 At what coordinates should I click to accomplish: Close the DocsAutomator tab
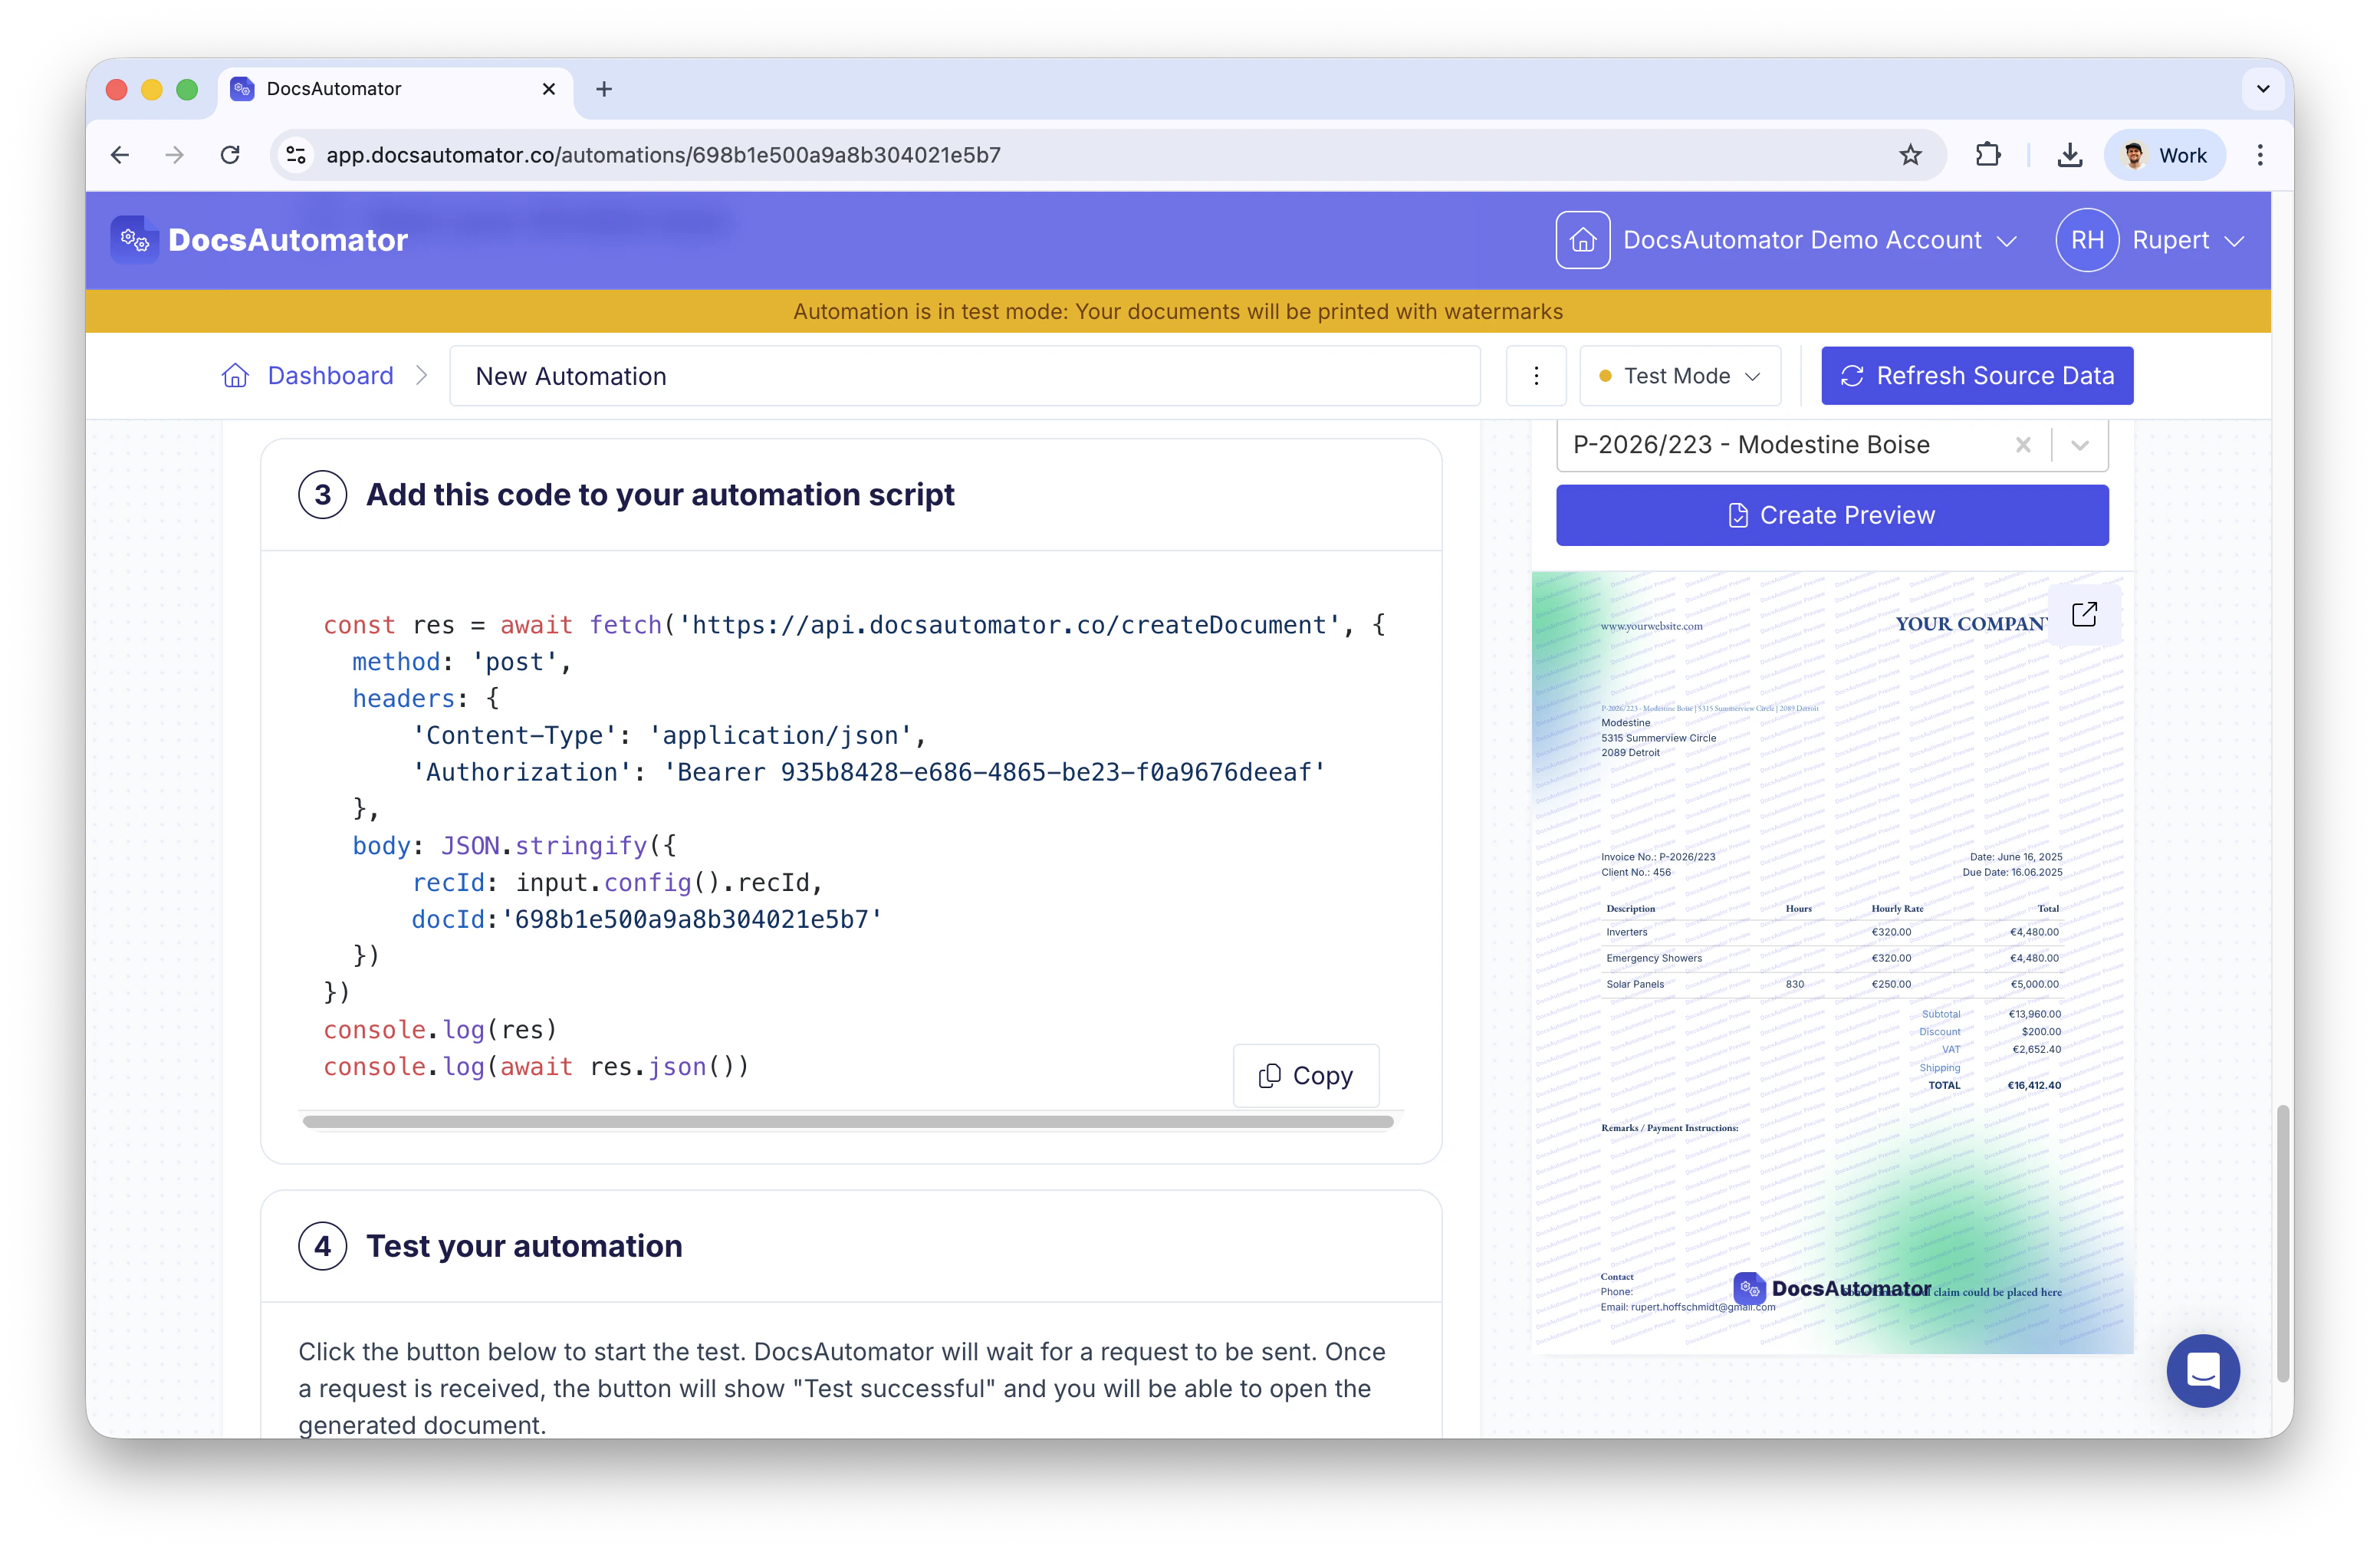[549, 89]
